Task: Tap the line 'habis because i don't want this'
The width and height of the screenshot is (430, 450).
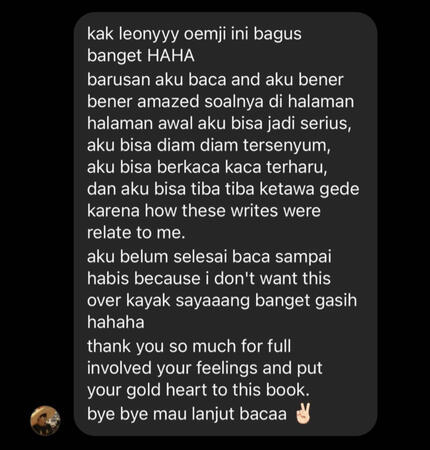Action: point(209,278)
